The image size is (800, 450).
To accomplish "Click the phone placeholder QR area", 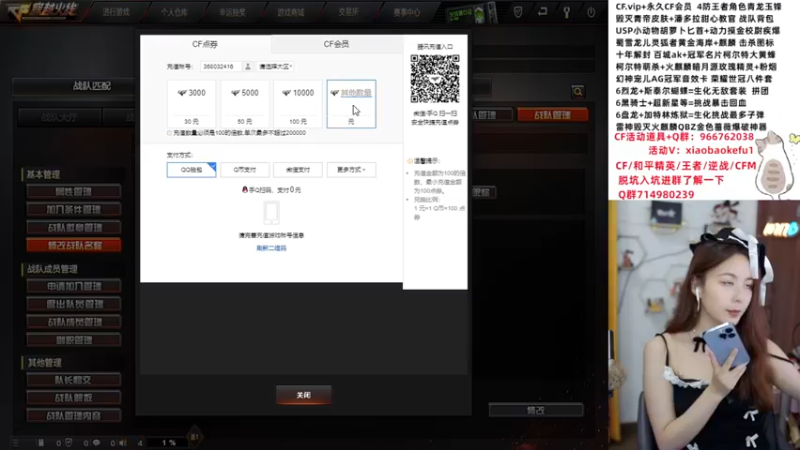I will pyautogui.click(x=271, y=213).
